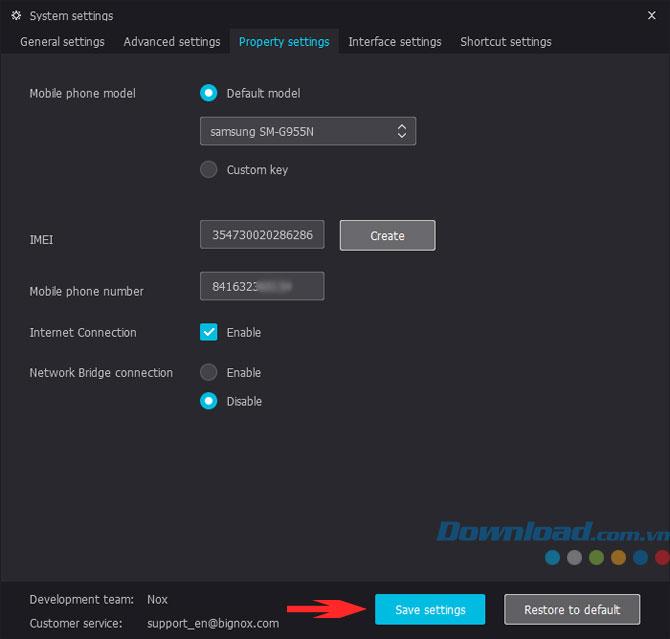Click the System settings gear icon

coord(16,16)
